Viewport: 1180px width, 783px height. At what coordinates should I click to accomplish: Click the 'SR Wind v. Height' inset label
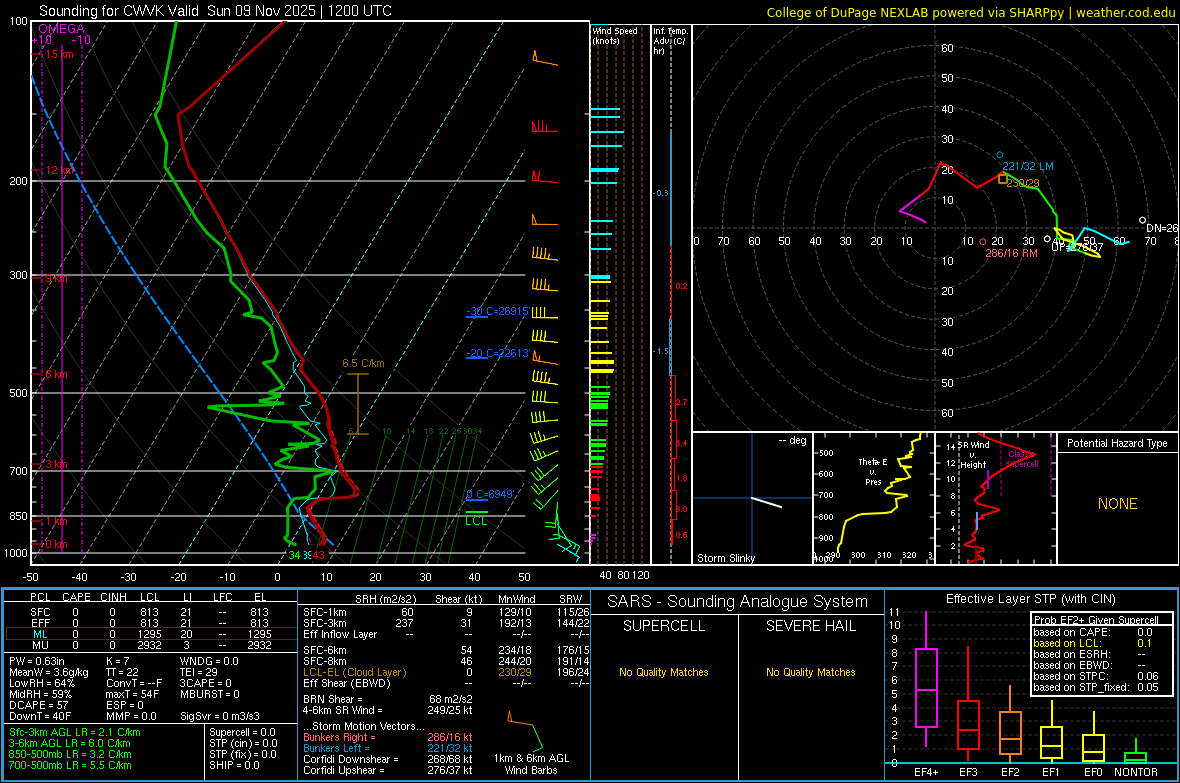[x=974, y=455]
